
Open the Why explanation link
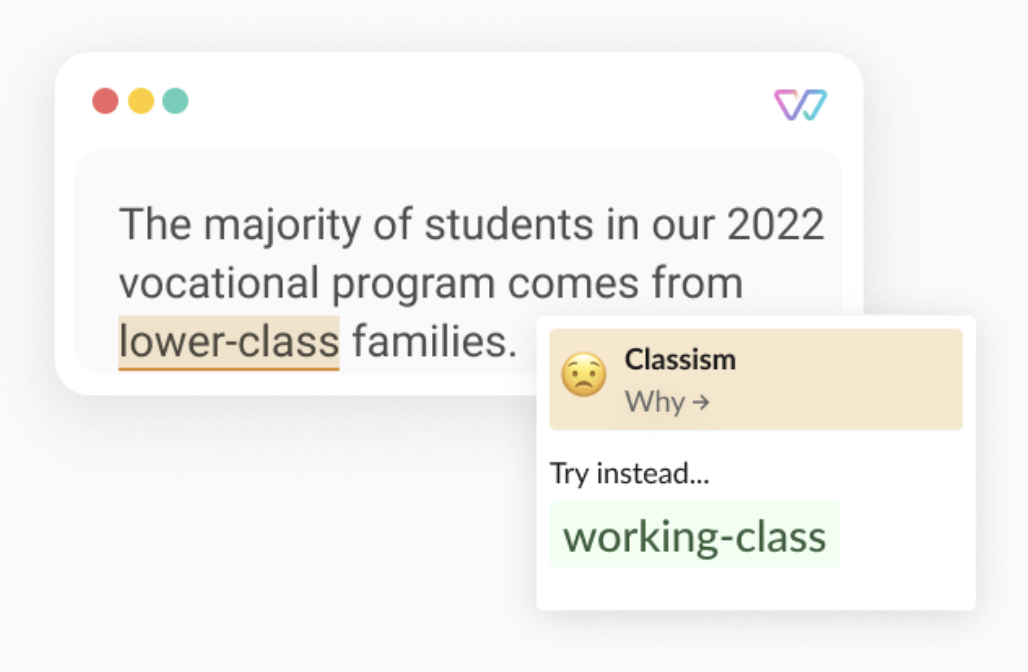click(667, 402)
